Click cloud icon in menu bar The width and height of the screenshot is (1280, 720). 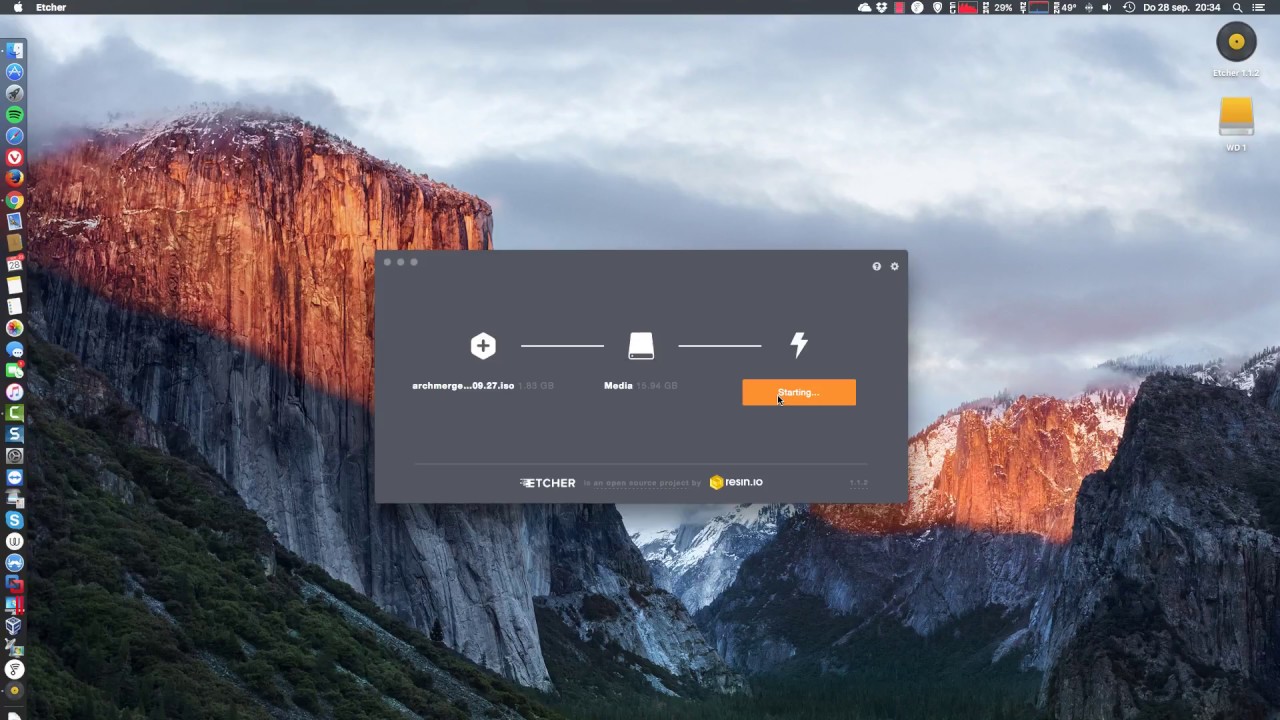(x=864, y=7)
